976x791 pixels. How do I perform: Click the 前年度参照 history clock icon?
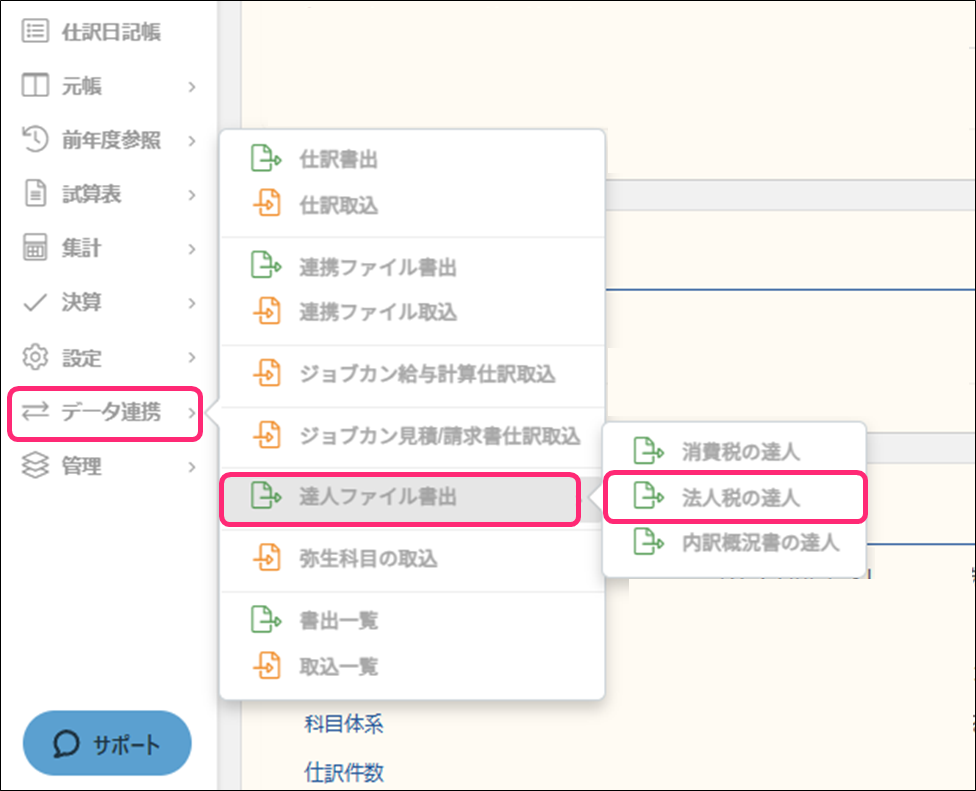point(35,139)
